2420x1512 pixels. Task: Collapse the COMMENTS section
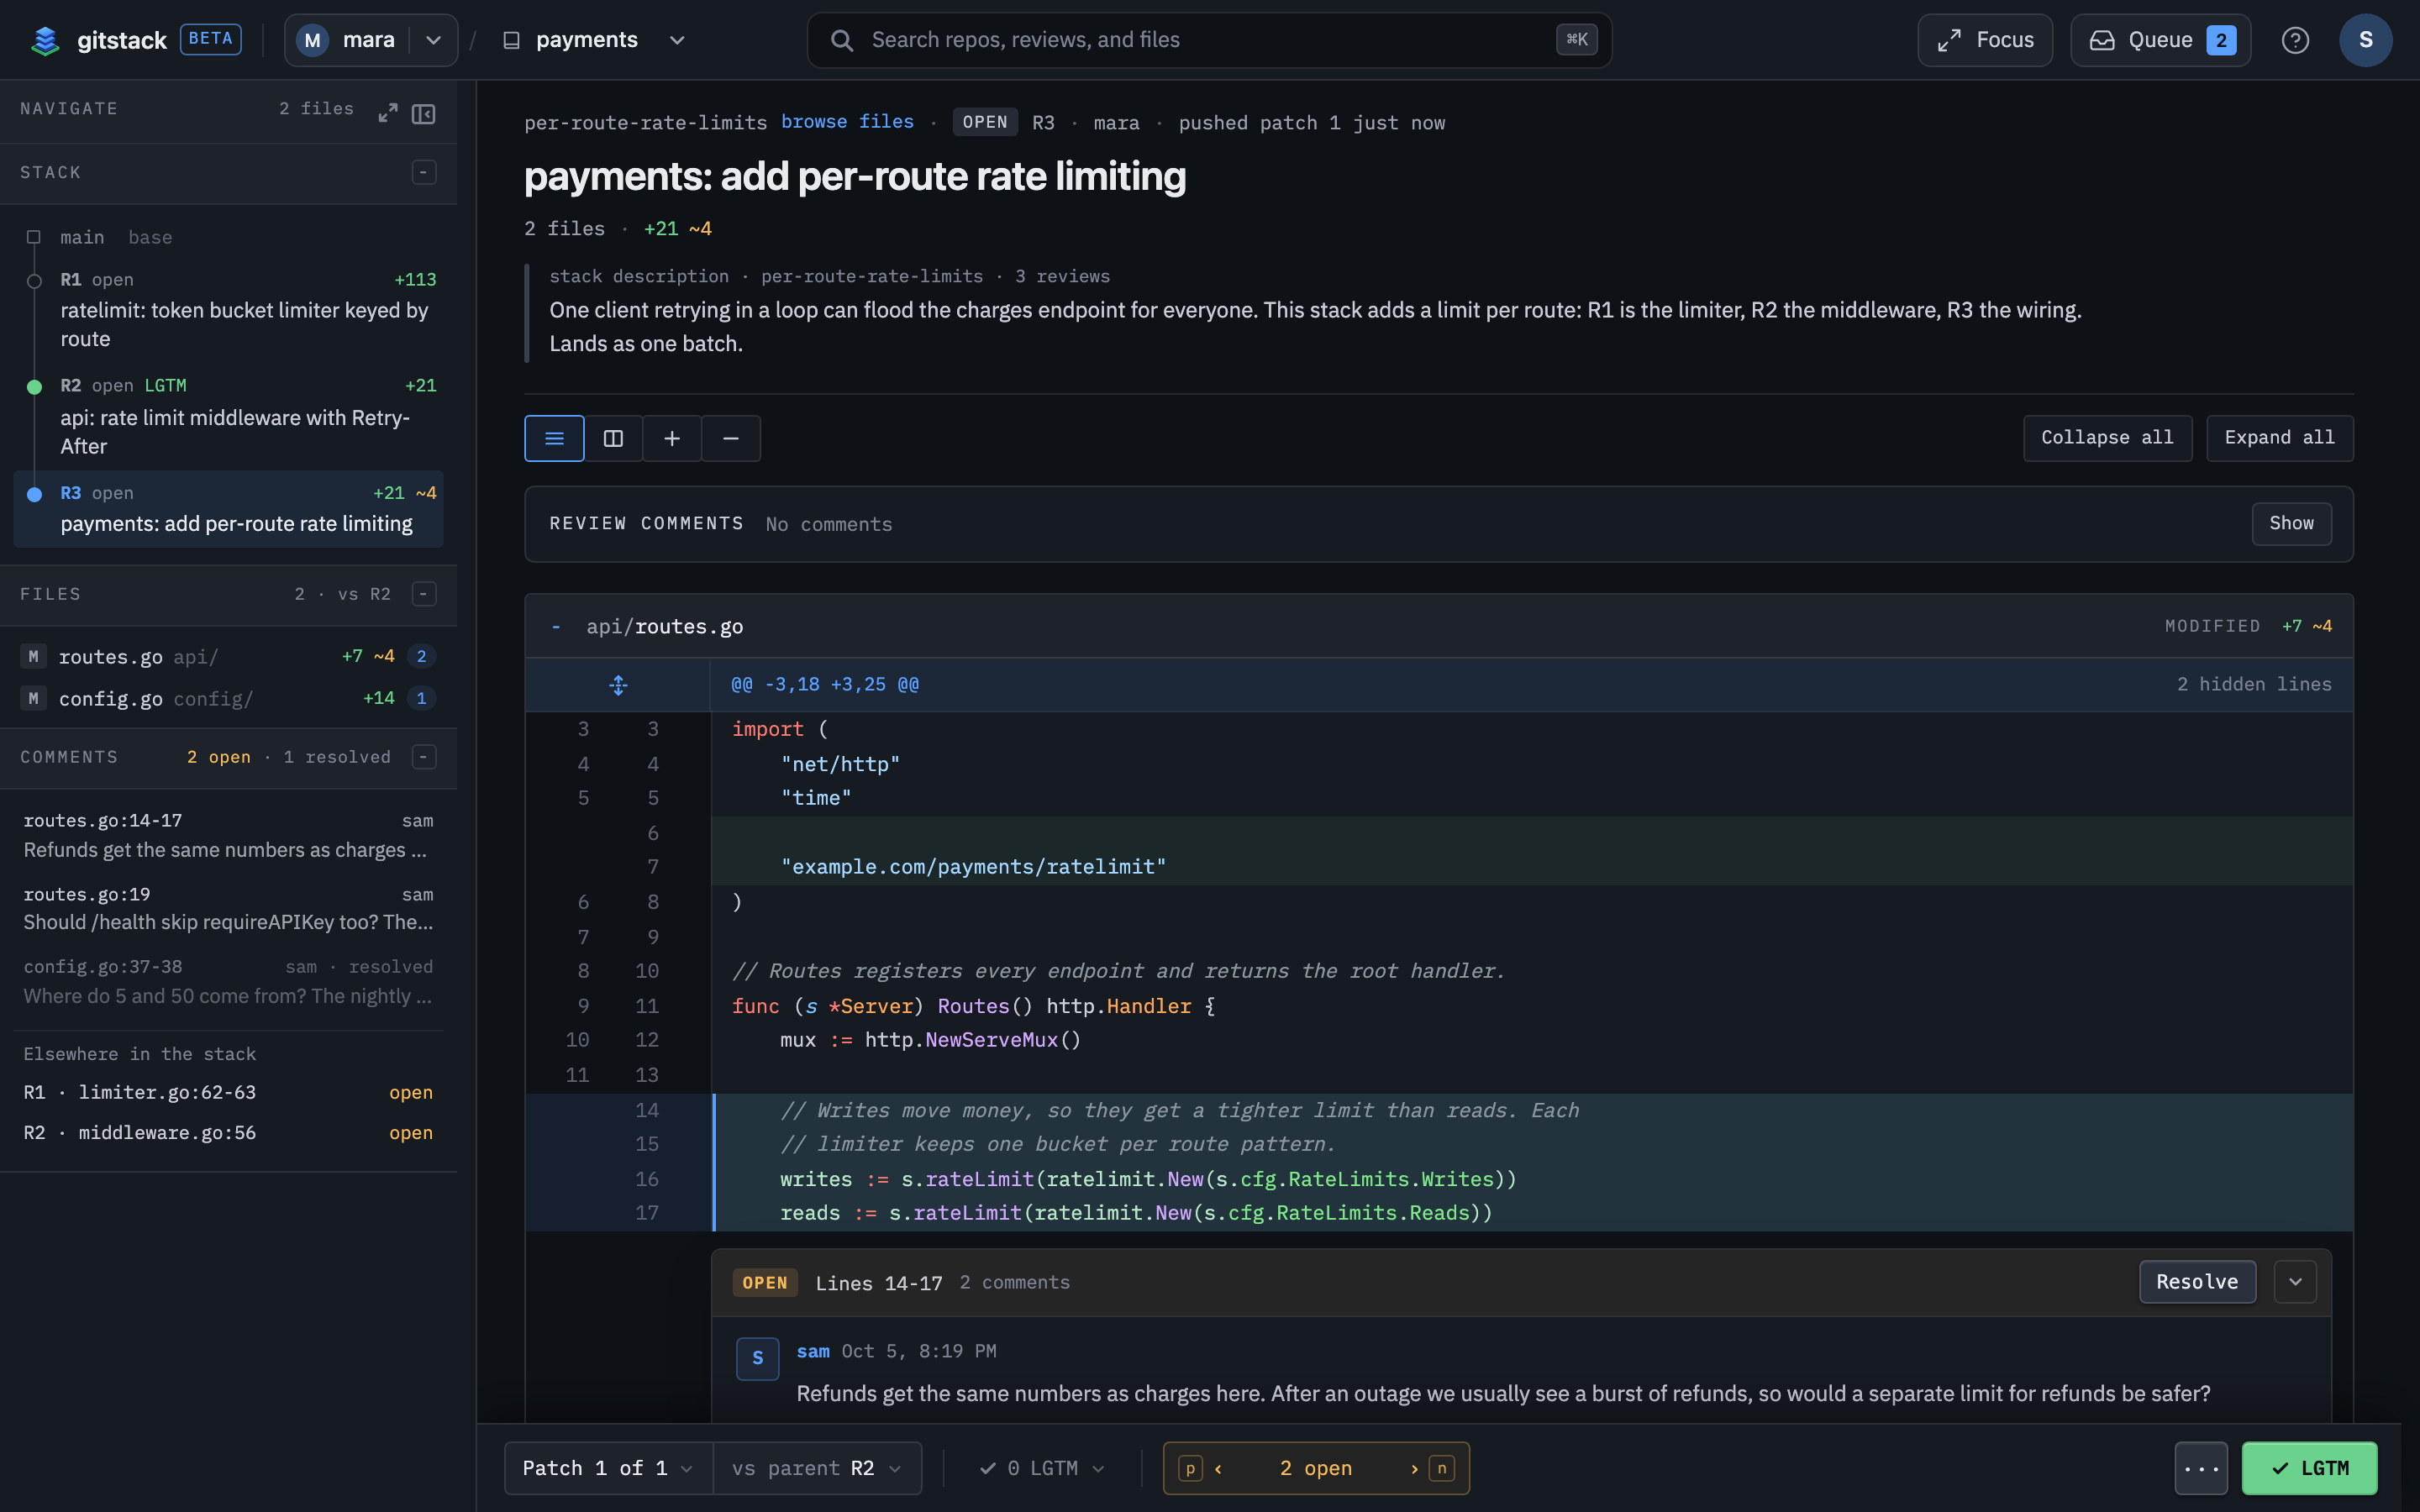click(x=424, y=757)
